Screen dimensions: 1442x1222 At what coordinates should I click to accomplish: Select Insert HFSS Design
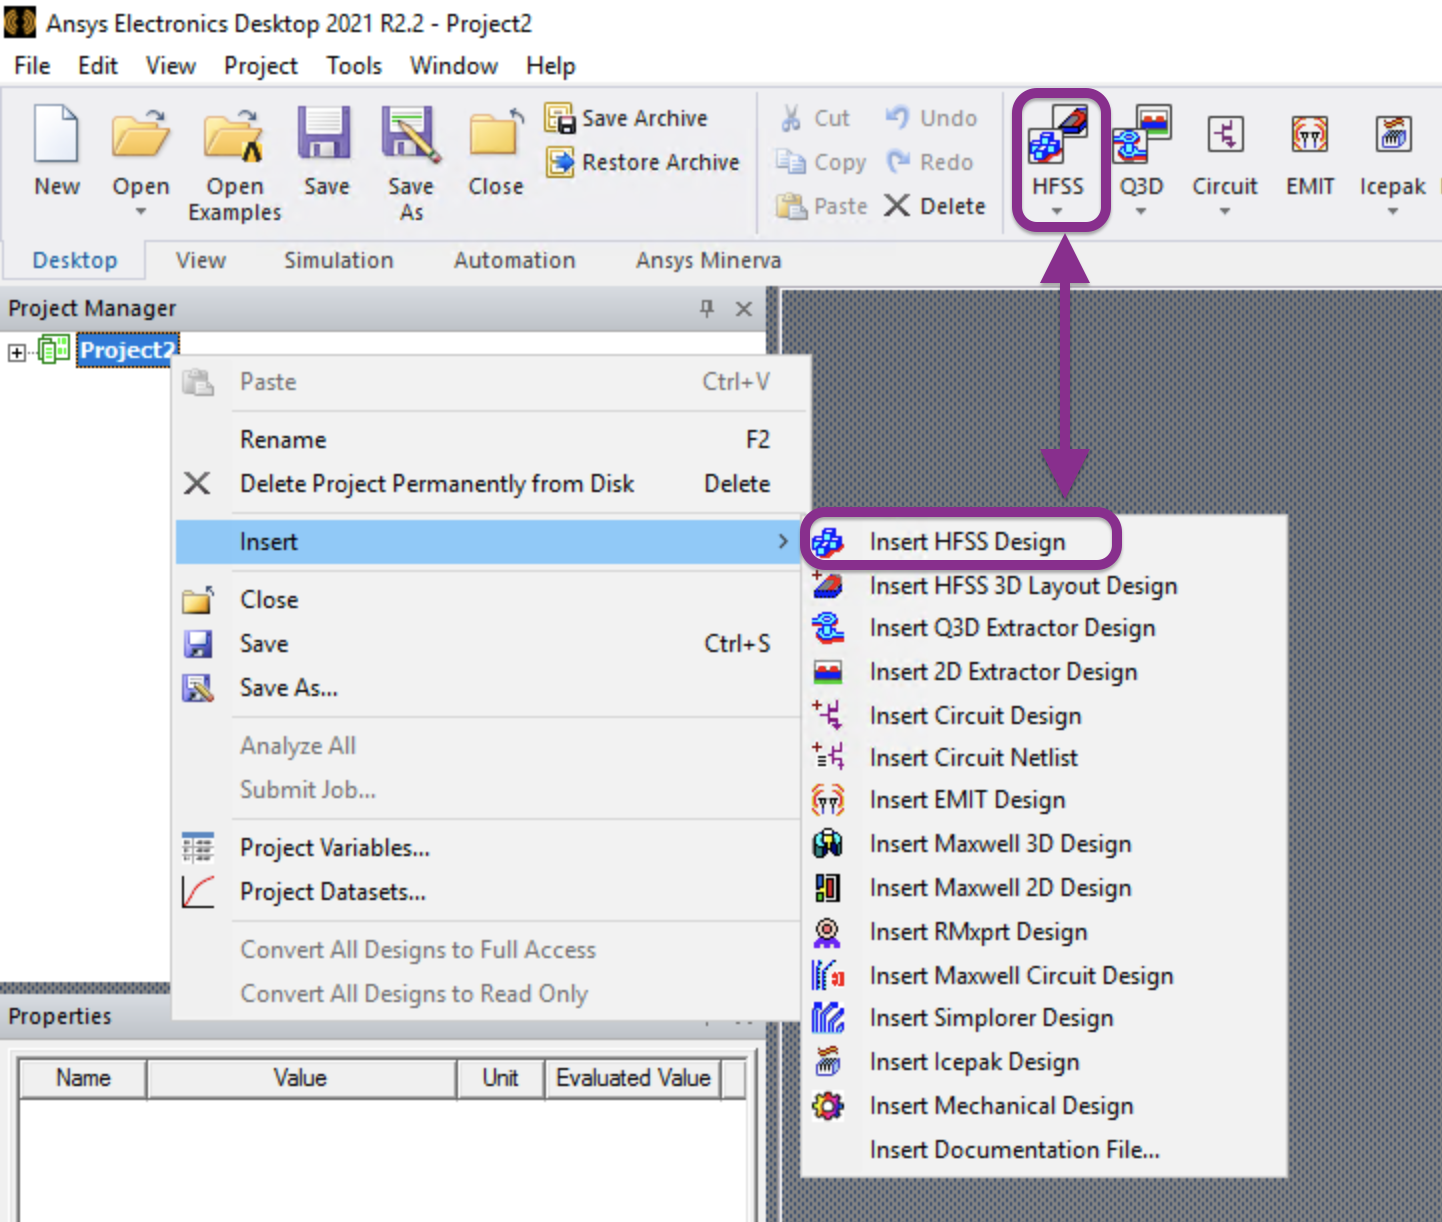point(1044,542)
